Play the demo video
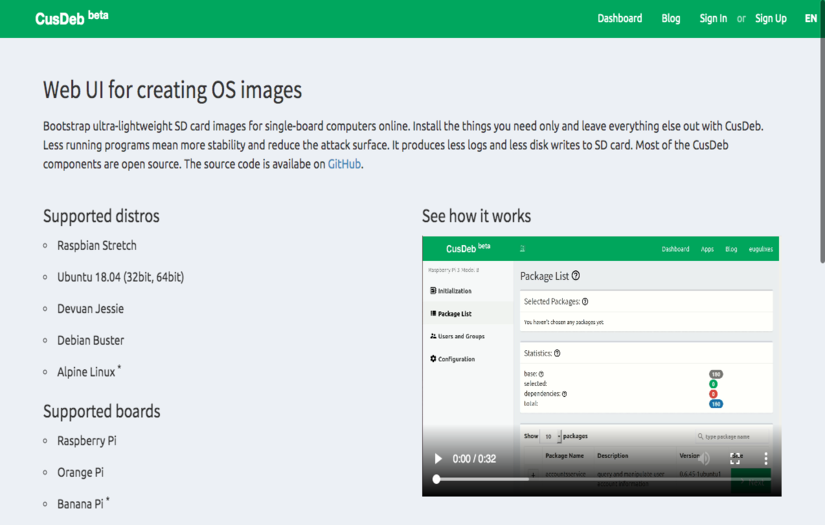The image size is (825, 525). click(x=438, y=459)
